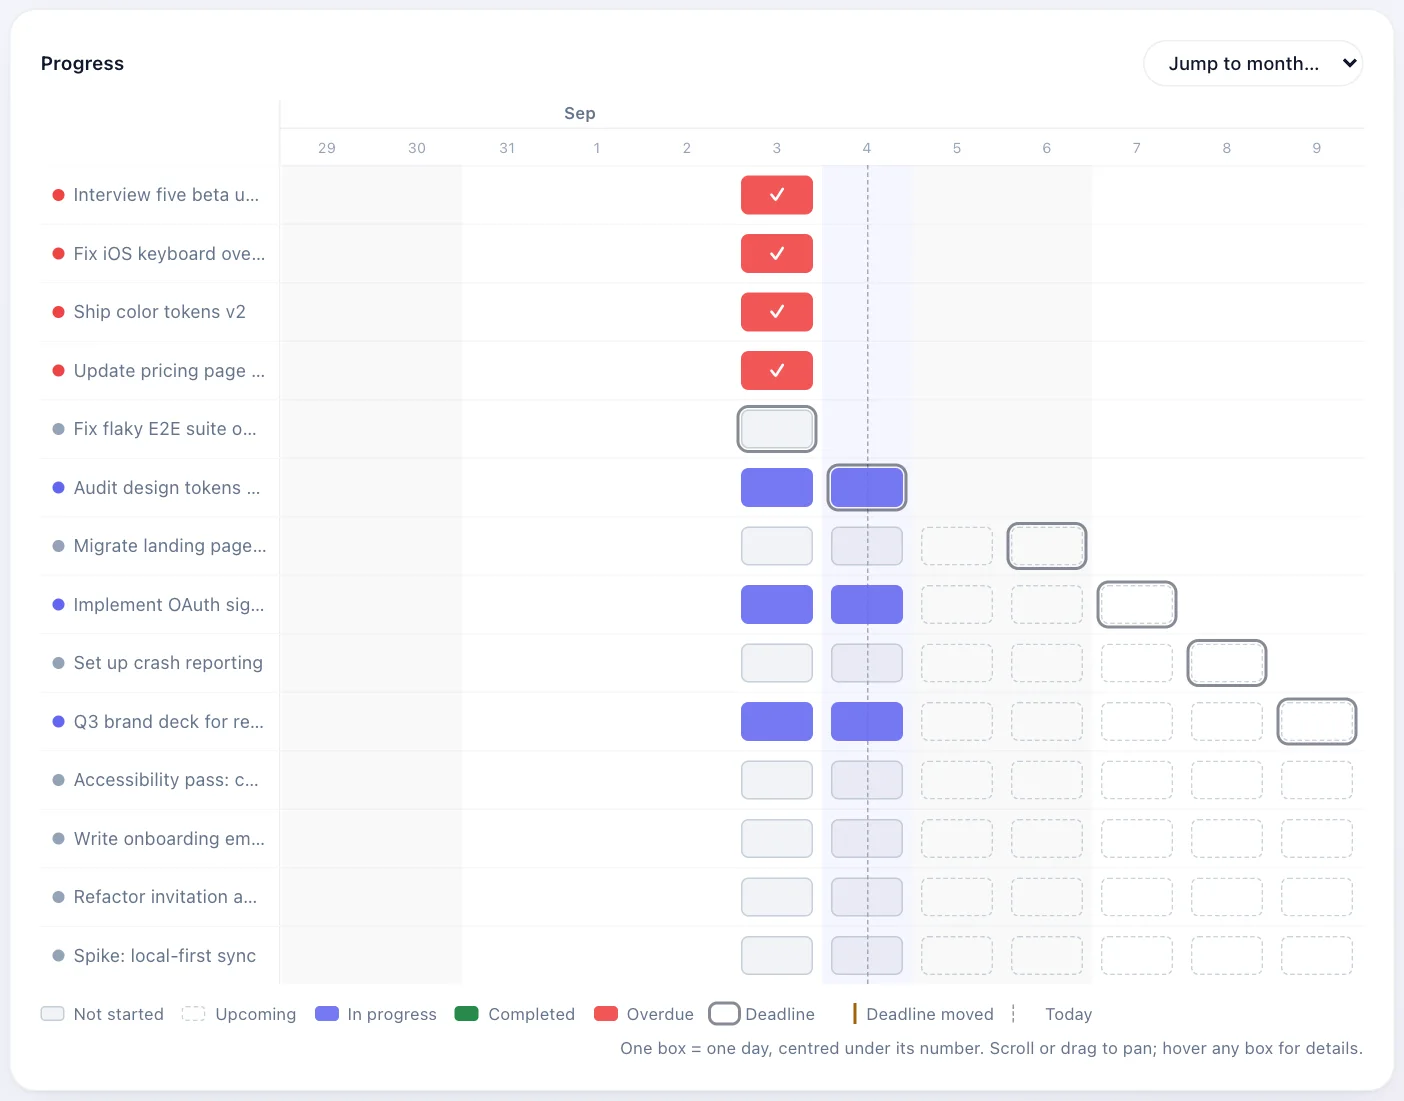Viewport: 1404px width, 1101px height.
Task: Click the Sep month header label
Action: click(580, 113)
